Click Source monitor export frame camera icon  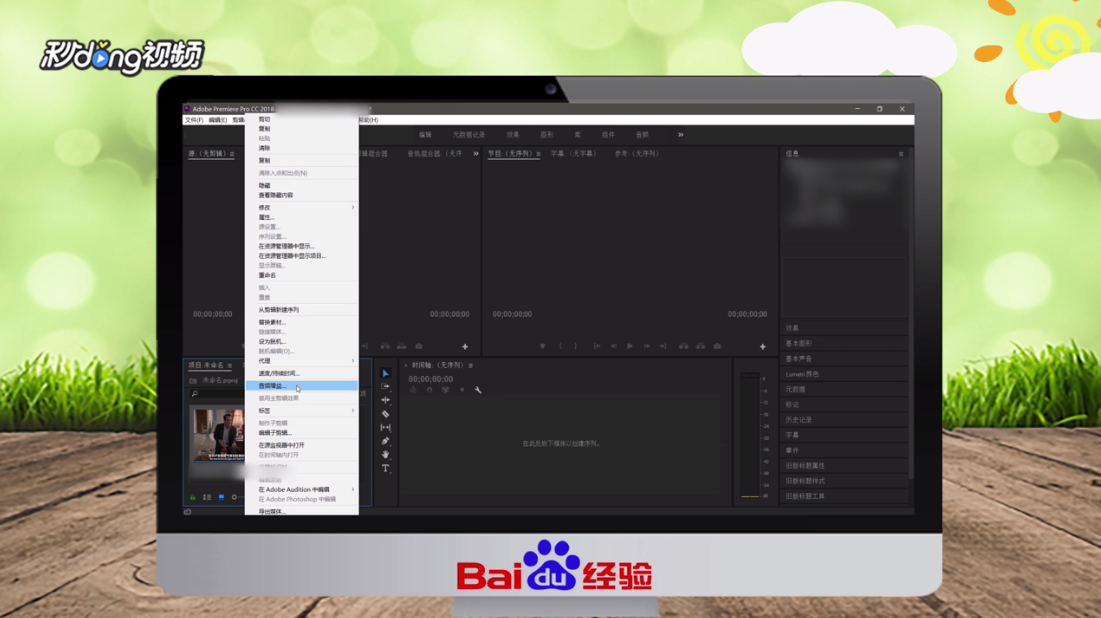pos(419,346)
